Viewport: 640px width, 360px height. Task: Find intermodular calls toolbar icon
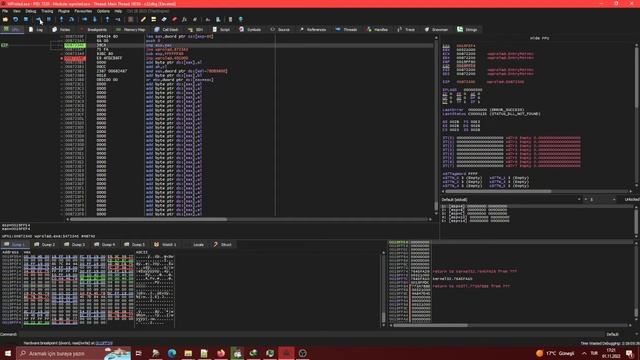tap(218, 19)
